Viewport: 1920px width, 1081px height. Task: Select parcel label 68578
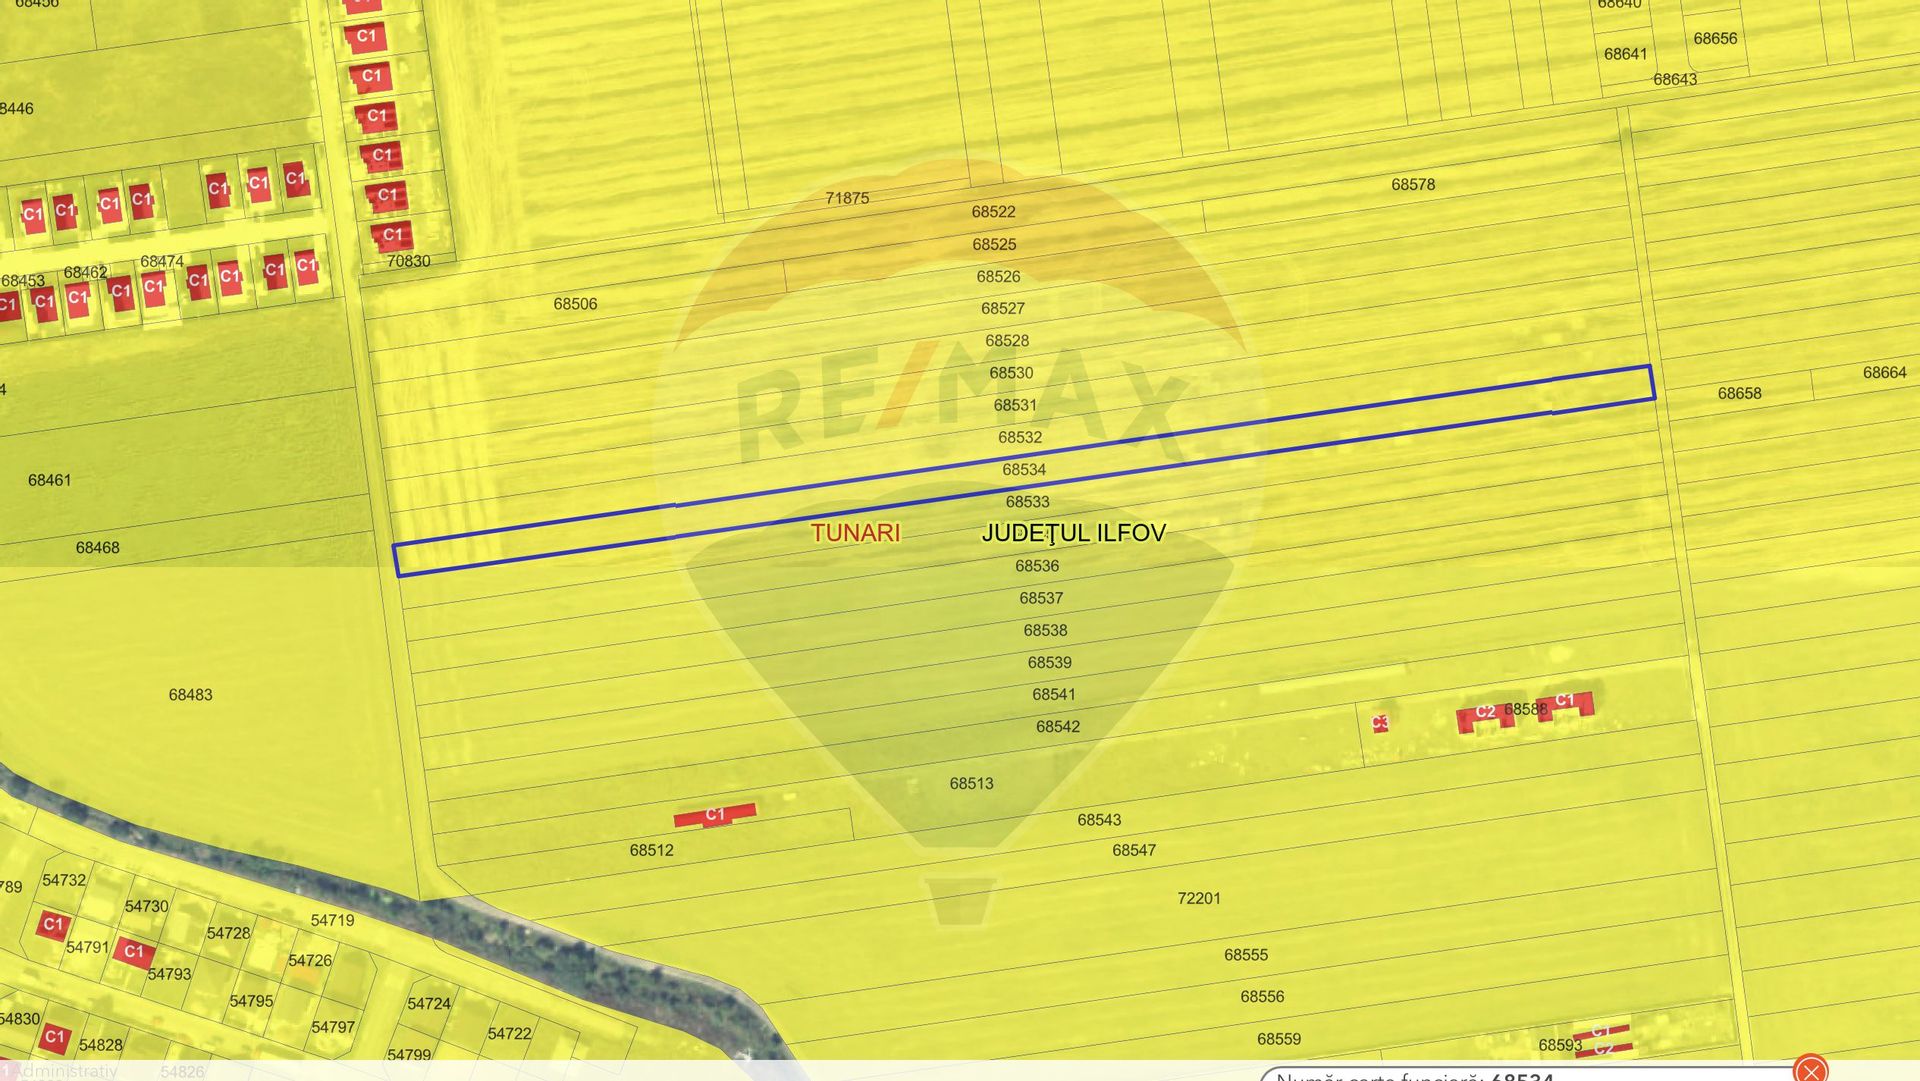(x=1413, y=184)
